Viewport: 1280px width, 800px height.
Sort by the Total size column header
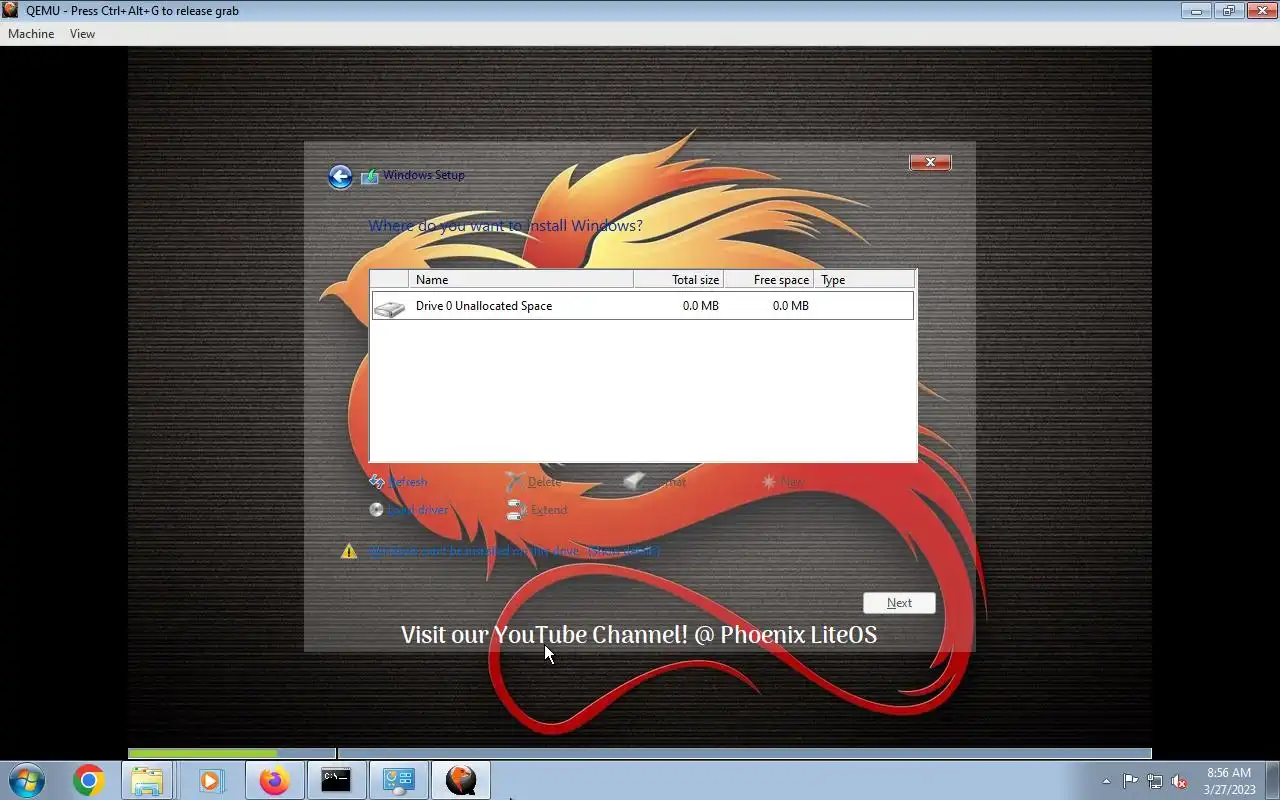(678, 280)
